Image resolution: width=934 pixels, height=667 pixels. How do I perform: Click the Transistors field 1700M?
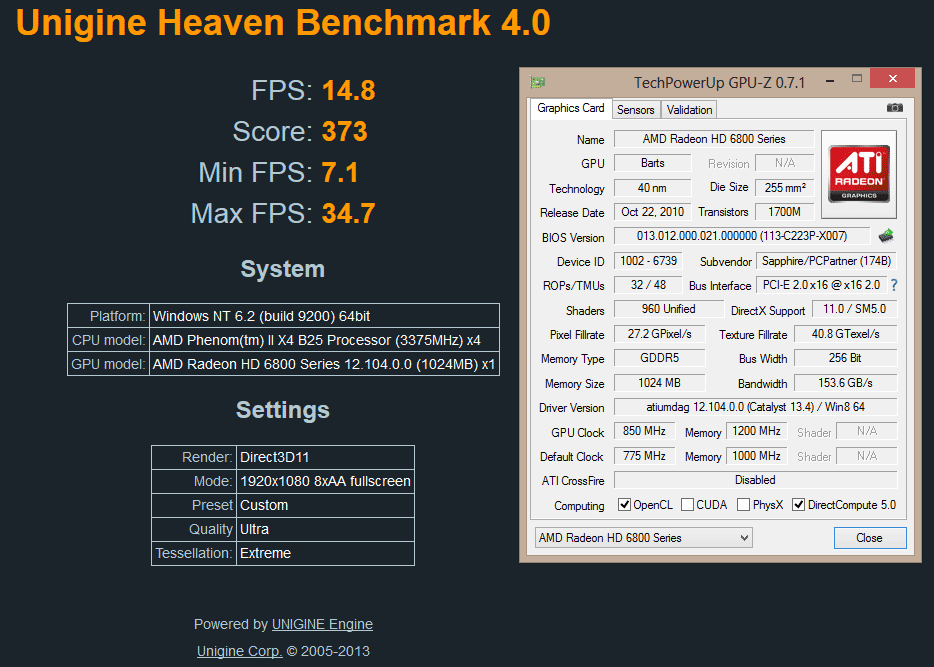[784, 211]
